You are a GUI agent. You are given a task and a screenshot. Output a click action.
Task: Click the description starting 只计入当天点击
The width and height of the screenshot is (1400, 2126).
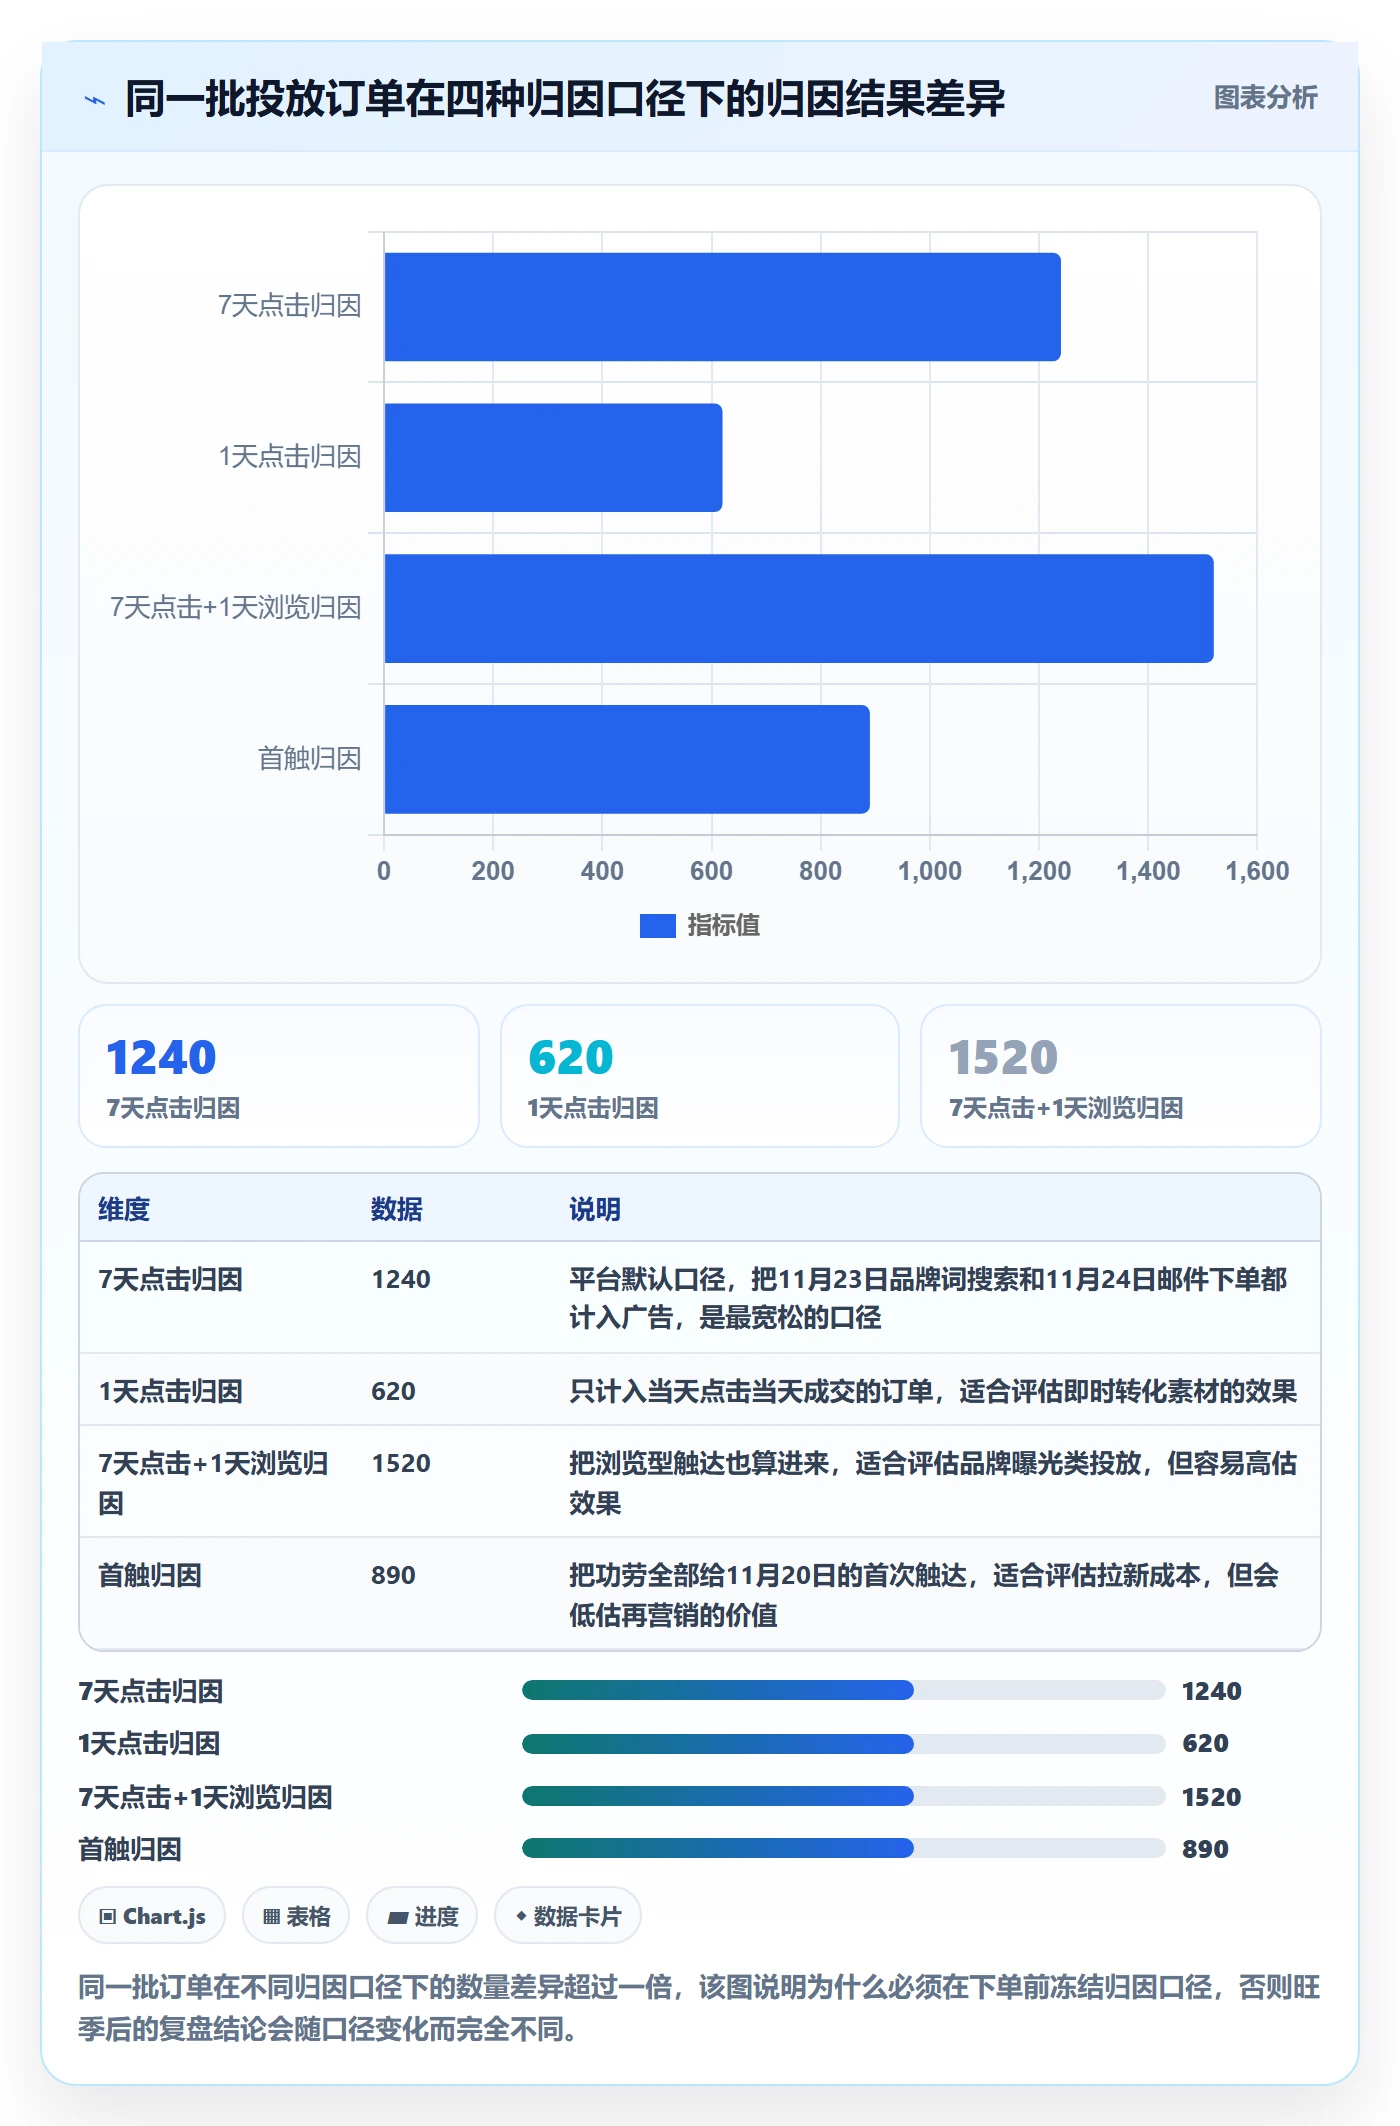933,1392
